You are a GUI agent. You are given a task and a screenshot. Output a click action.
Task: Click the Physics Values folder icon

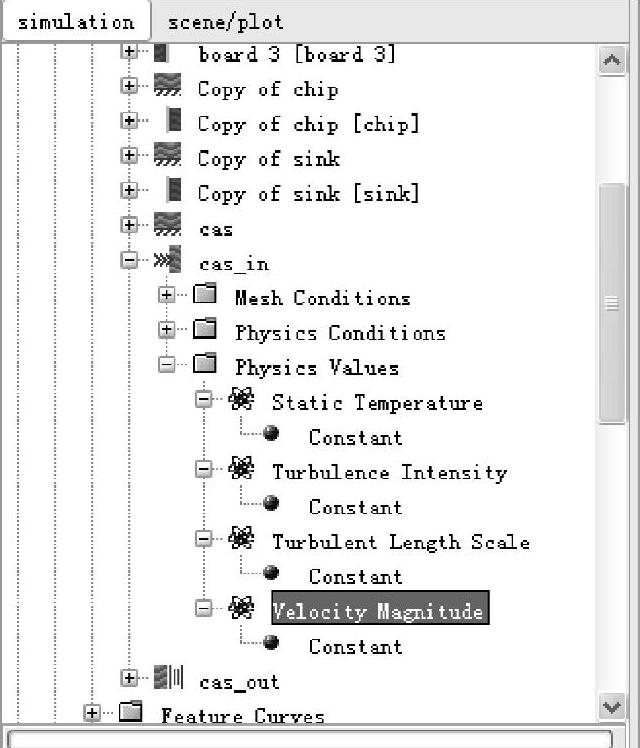tap(205, 366)
